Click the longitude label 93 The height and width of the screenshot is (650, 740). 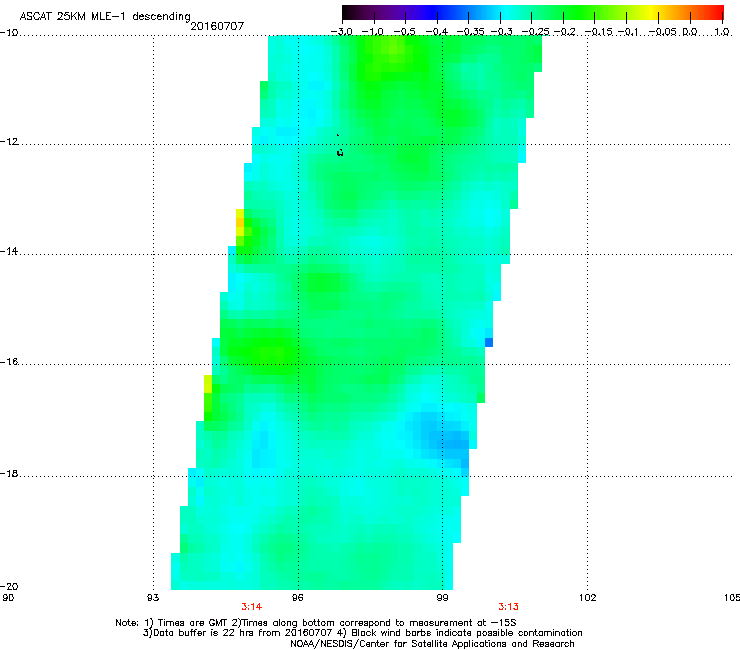pos(153,598)
